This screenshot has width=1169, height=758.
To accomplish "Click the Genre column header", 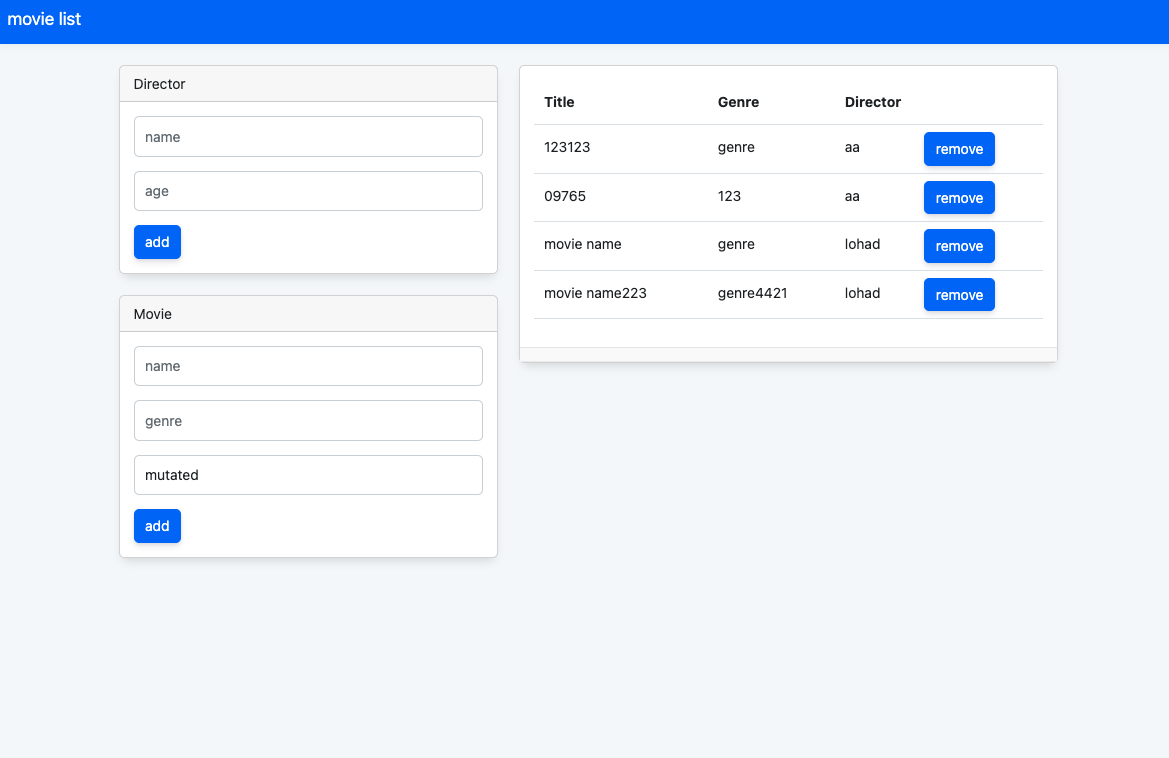I will (x=738, y=102).
